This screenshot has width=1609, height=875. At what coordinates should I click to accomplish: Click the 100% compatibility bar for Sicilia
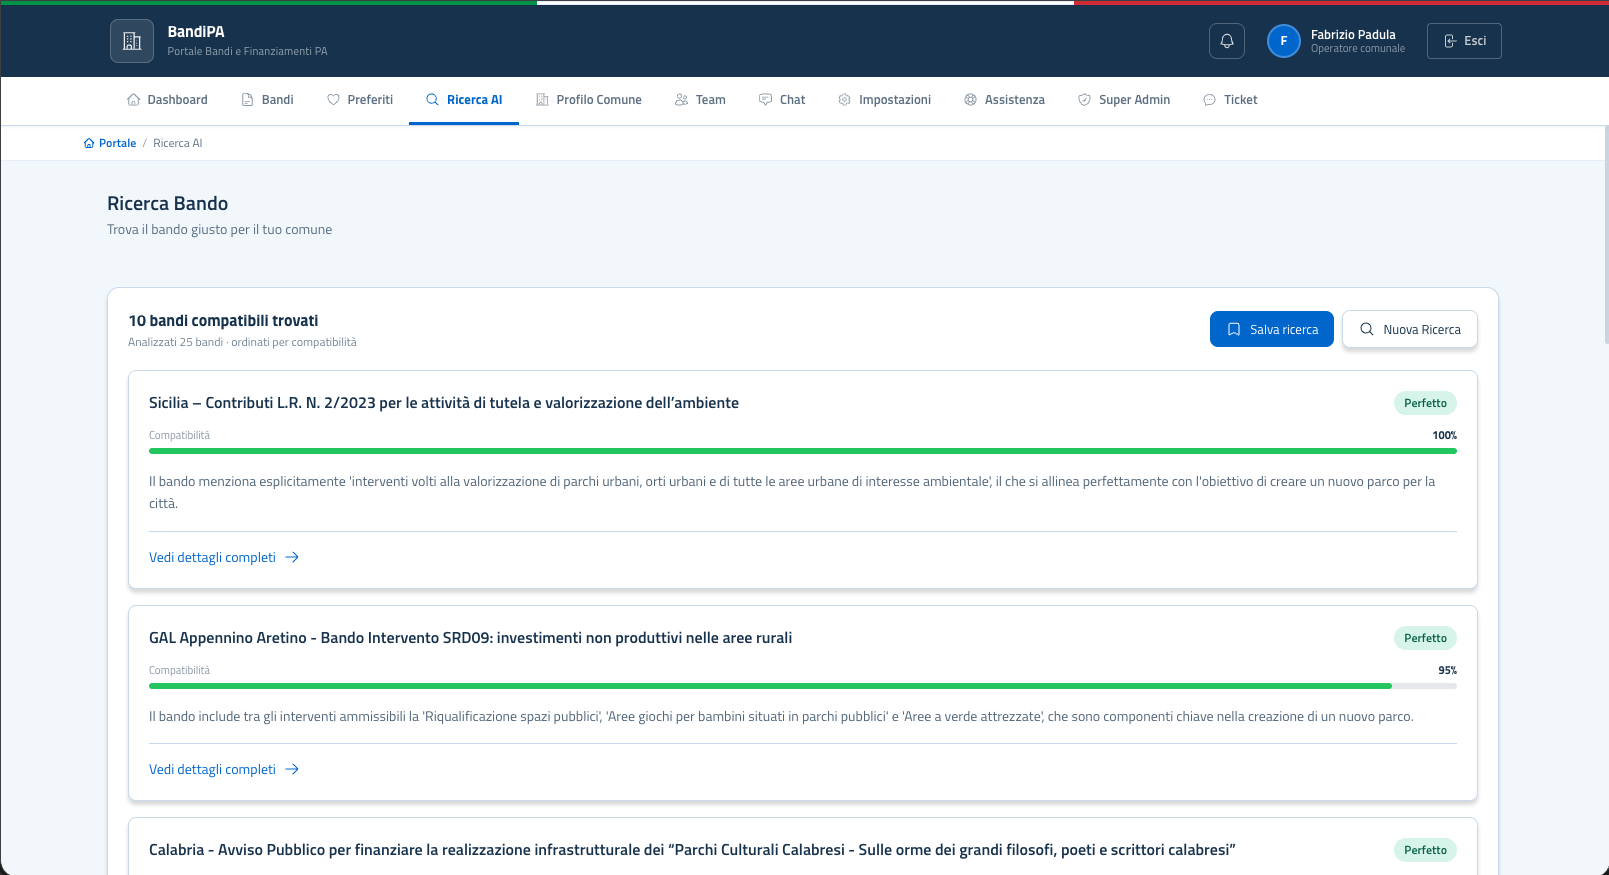coord(803,451)
